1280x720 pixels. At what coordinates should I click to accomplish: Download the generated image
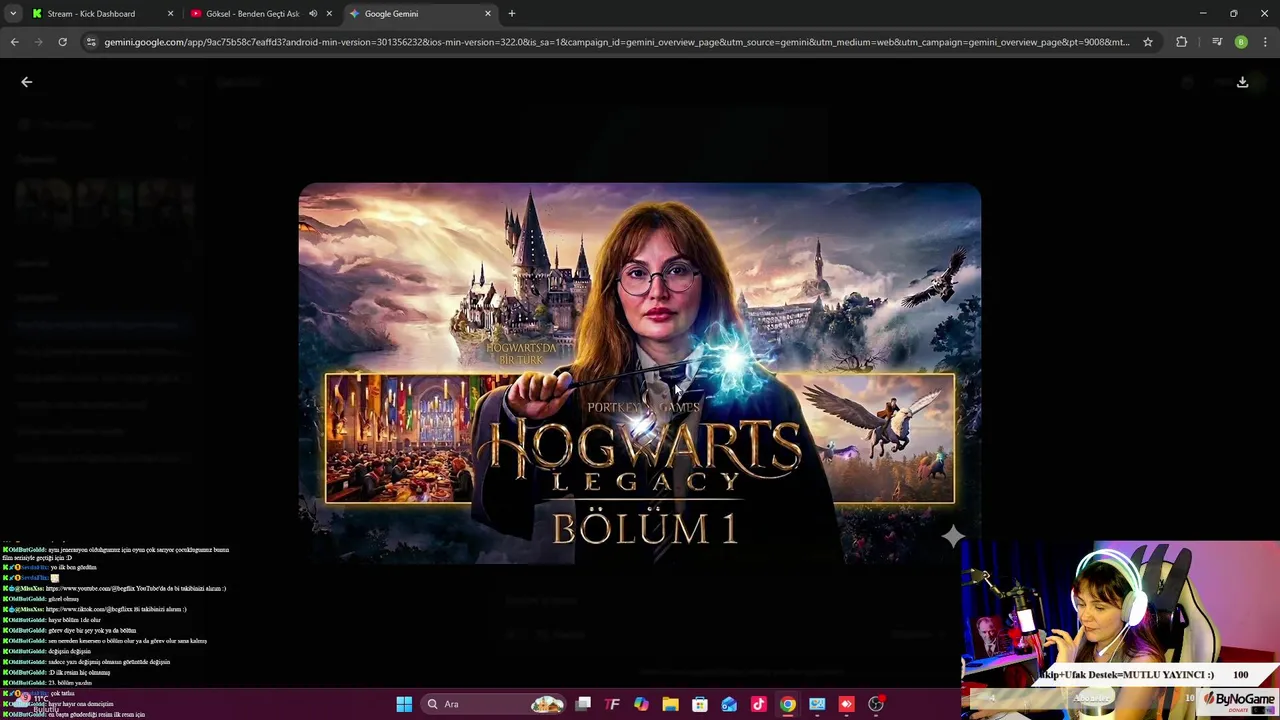(x=1242, y=82)
